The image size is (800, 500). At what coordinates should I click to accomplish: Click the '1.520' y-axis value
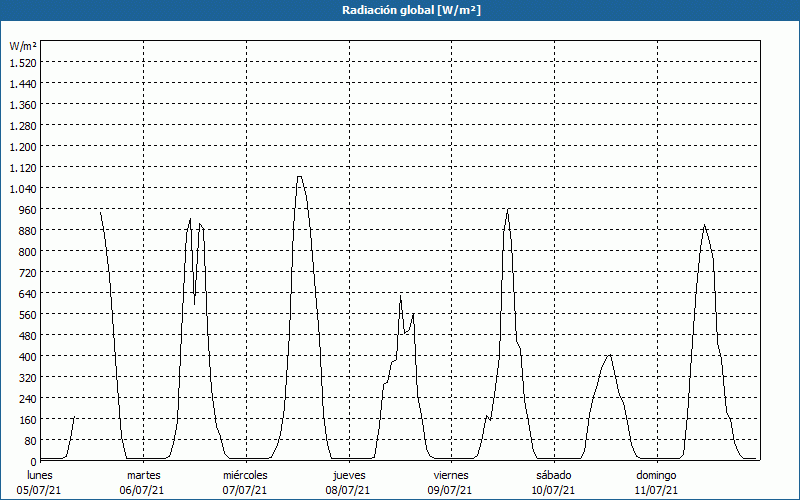point(23,63)
